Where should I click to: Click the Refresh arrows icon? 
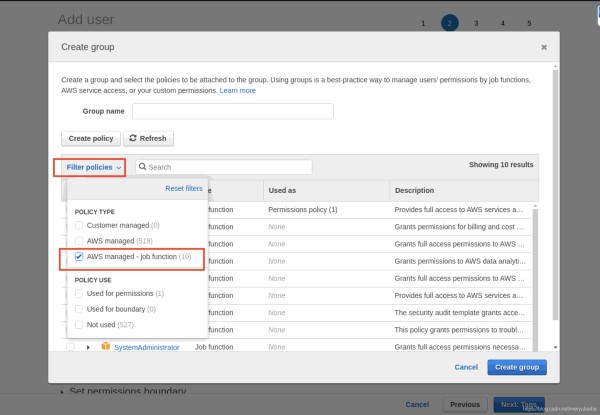pyautogui.click(x=133, y=138)
